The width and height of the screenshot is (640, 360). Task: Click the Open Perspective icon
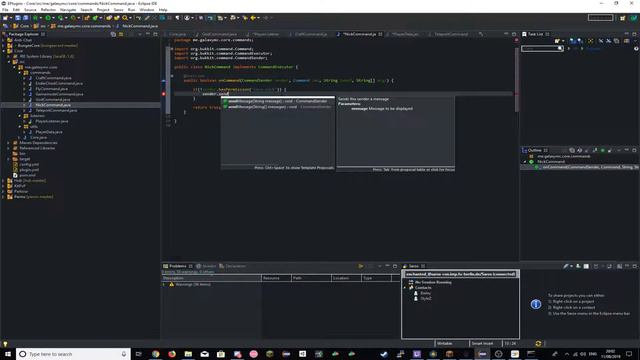click(x=622, y=18)
